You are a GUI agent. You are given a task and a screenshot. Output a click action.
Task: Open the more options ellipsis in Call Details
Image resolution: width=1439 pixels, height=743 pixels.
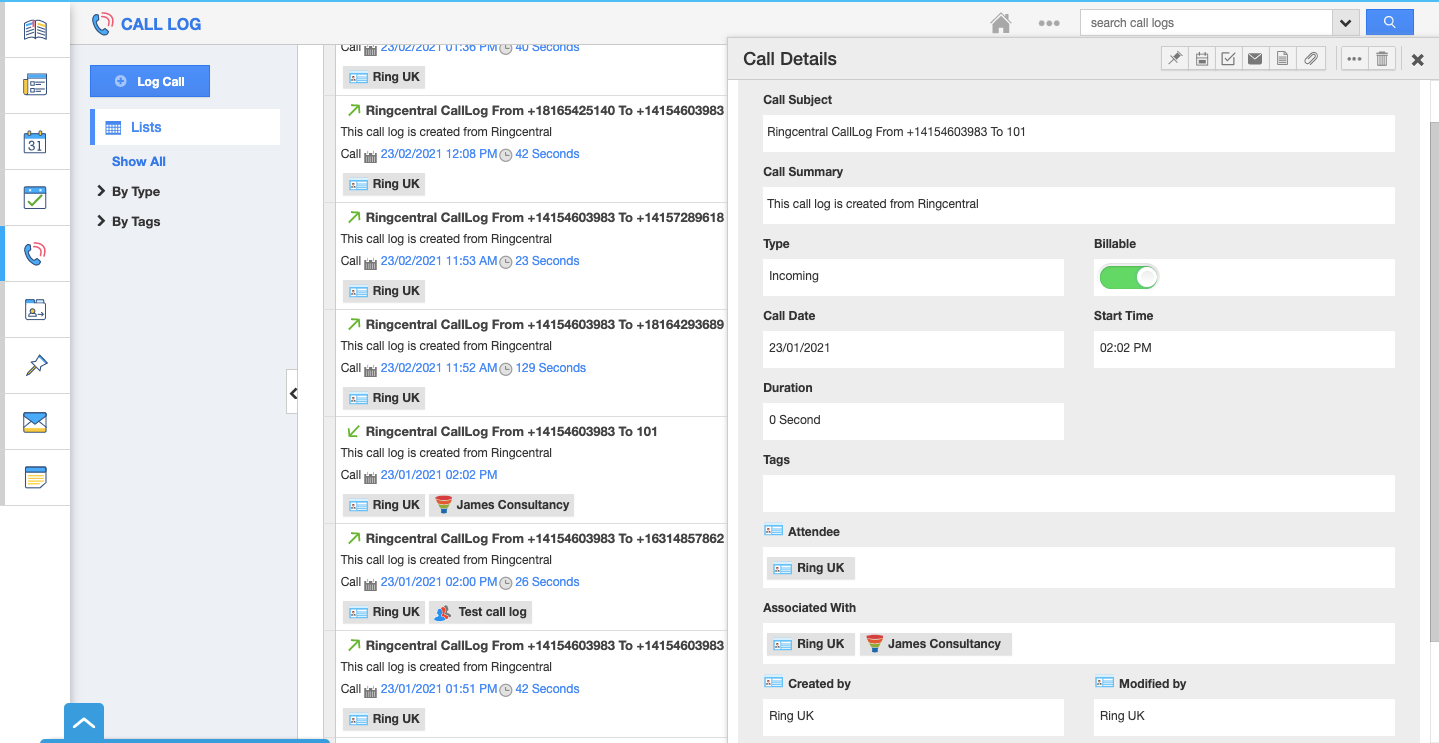[1354, 59]
